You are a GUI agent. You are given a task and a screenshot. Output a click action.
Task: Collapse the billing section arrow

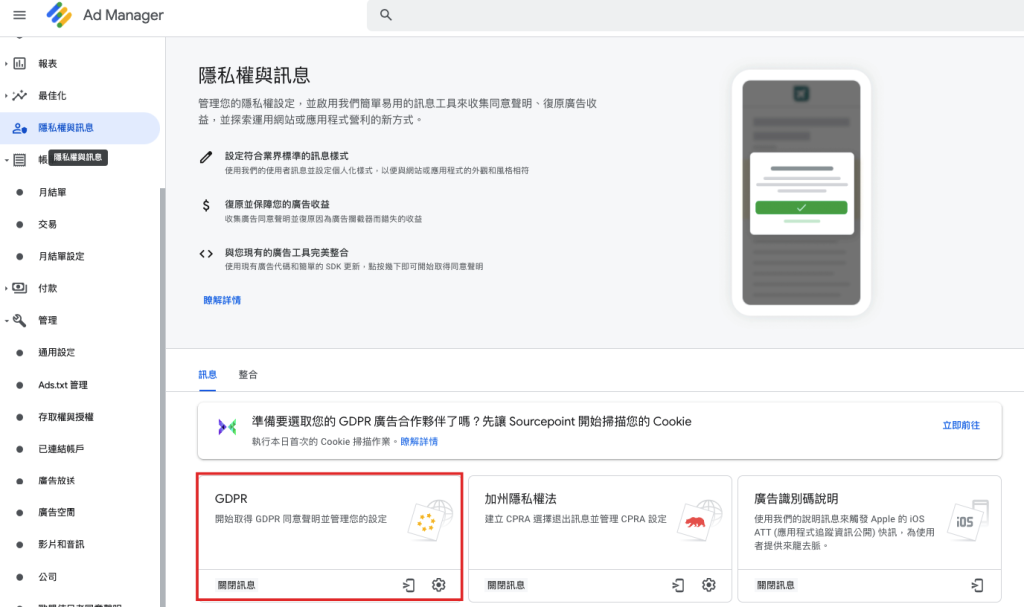pyautogui.click(x=7, y=160)
